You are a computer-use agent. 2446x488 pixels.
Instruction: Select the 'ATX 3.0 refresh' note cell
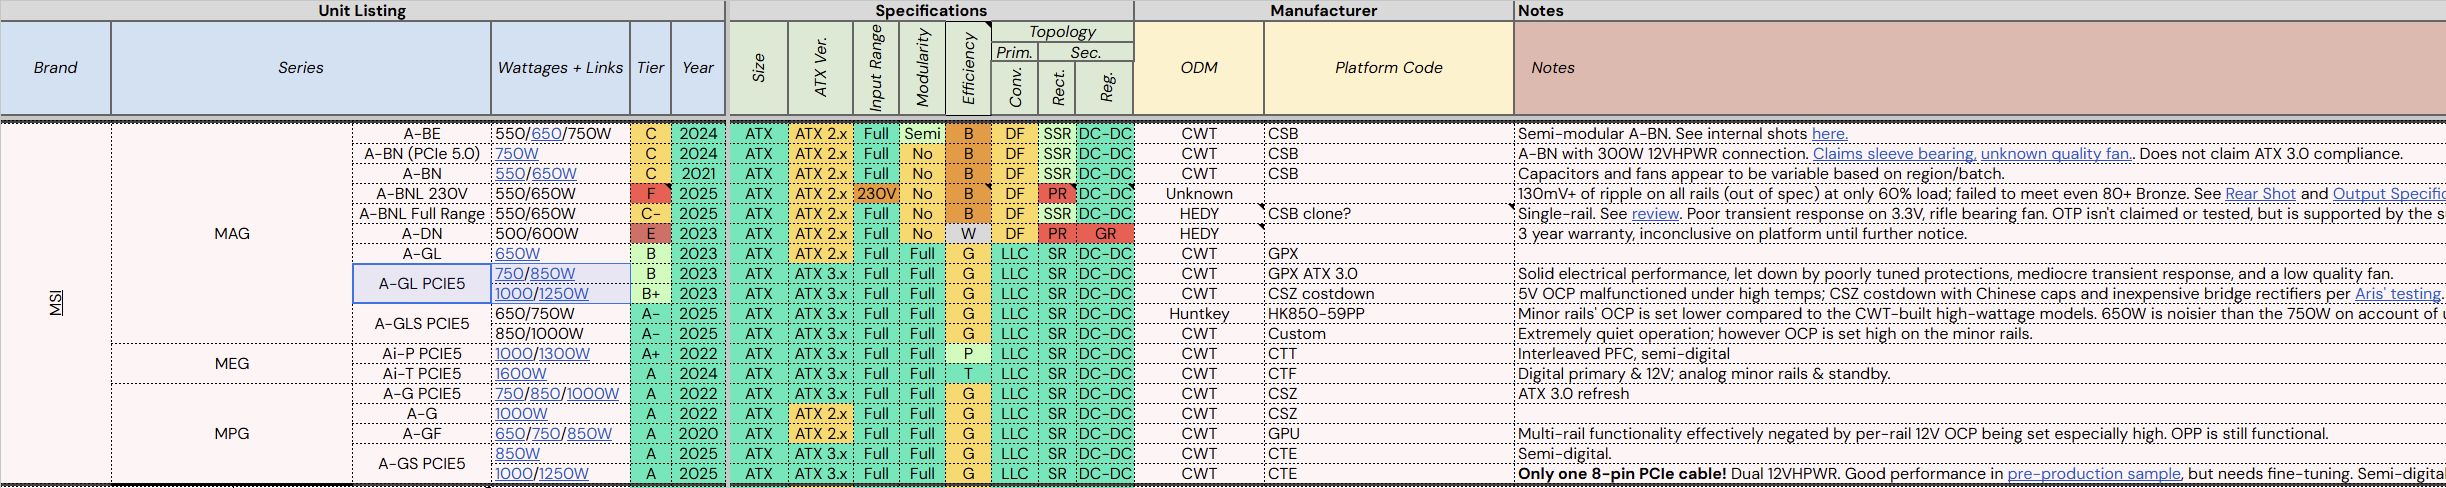[x=1980, y=394]
